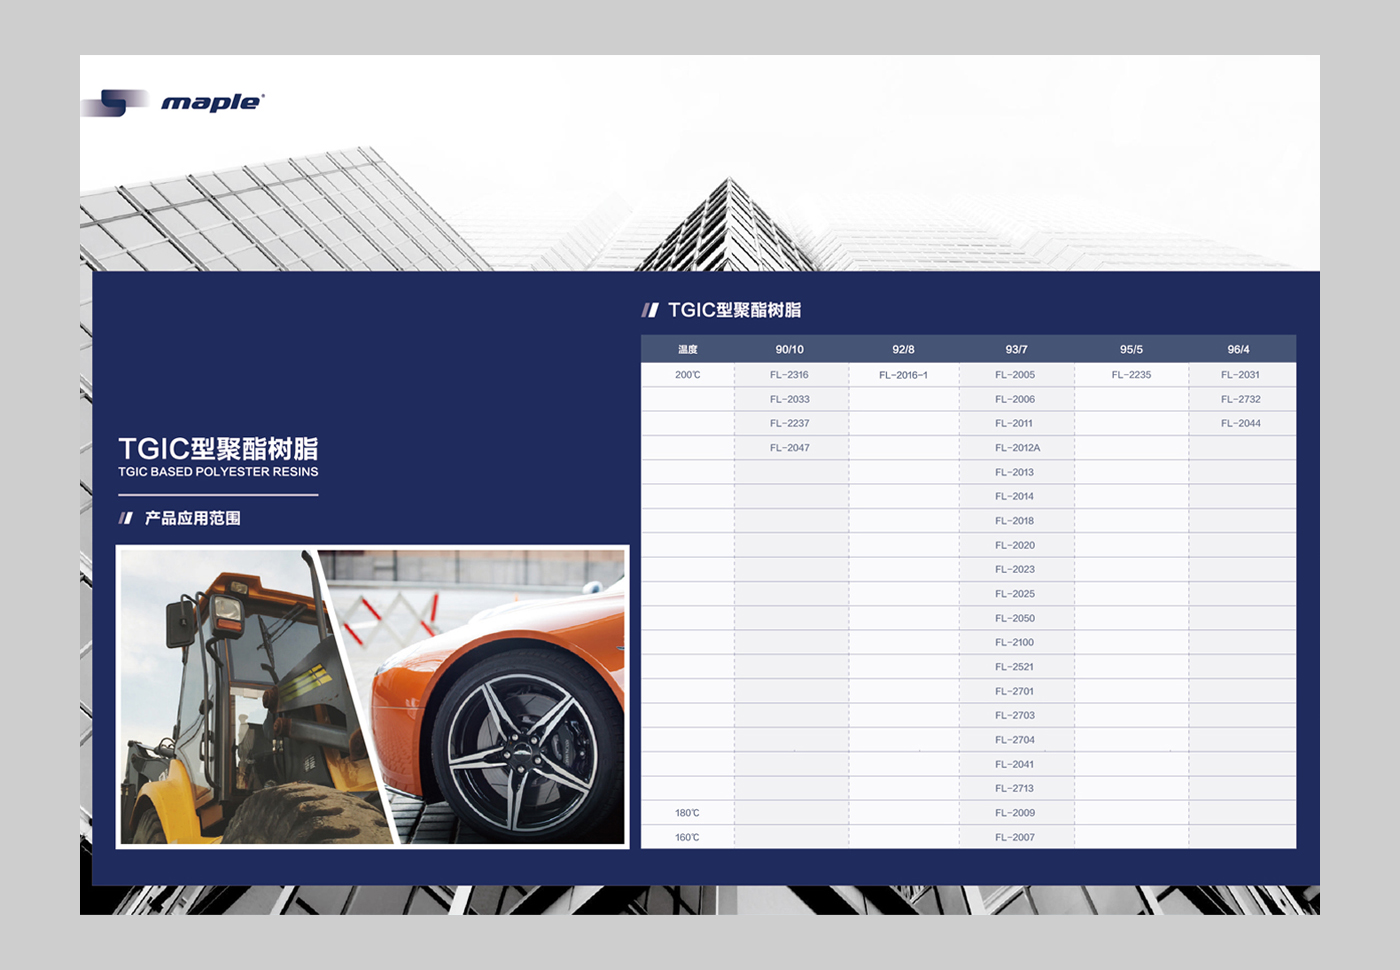Click the 90/10 column header
The height and width of the screenshot is (970, 1400).
tap(789, 349)
